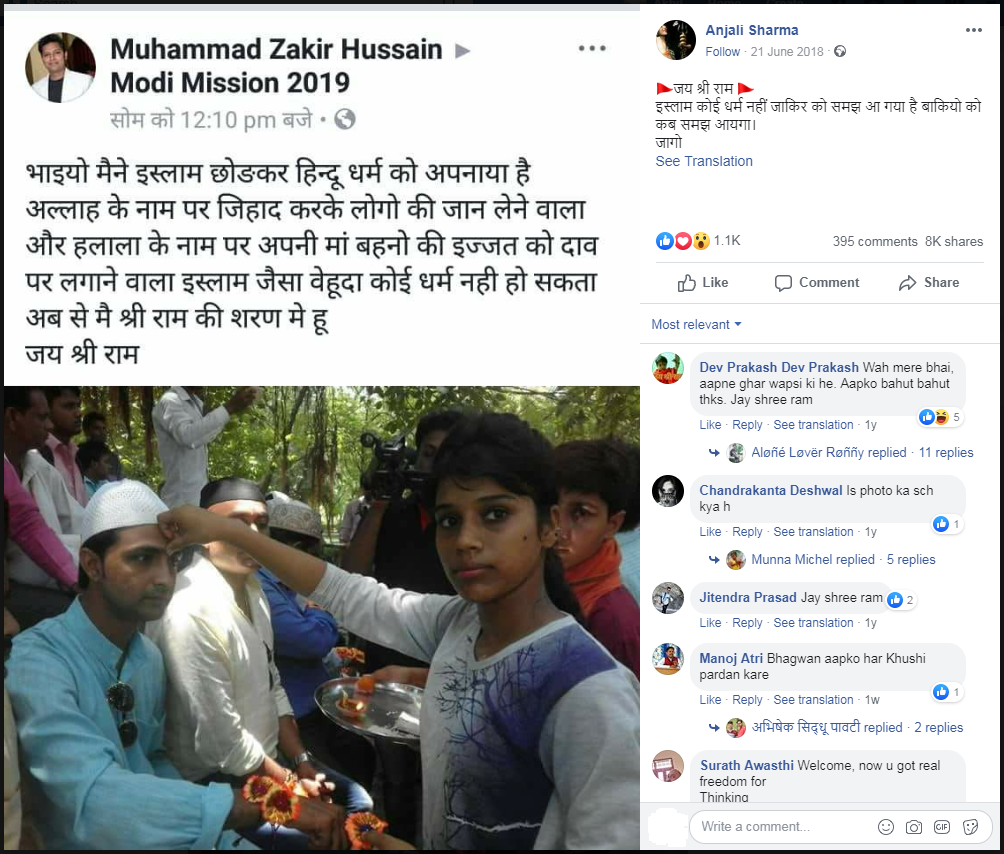This screenshot has height=854, width=1004.
Task: Click the Comment button on the post
Action: click(817, 282)
